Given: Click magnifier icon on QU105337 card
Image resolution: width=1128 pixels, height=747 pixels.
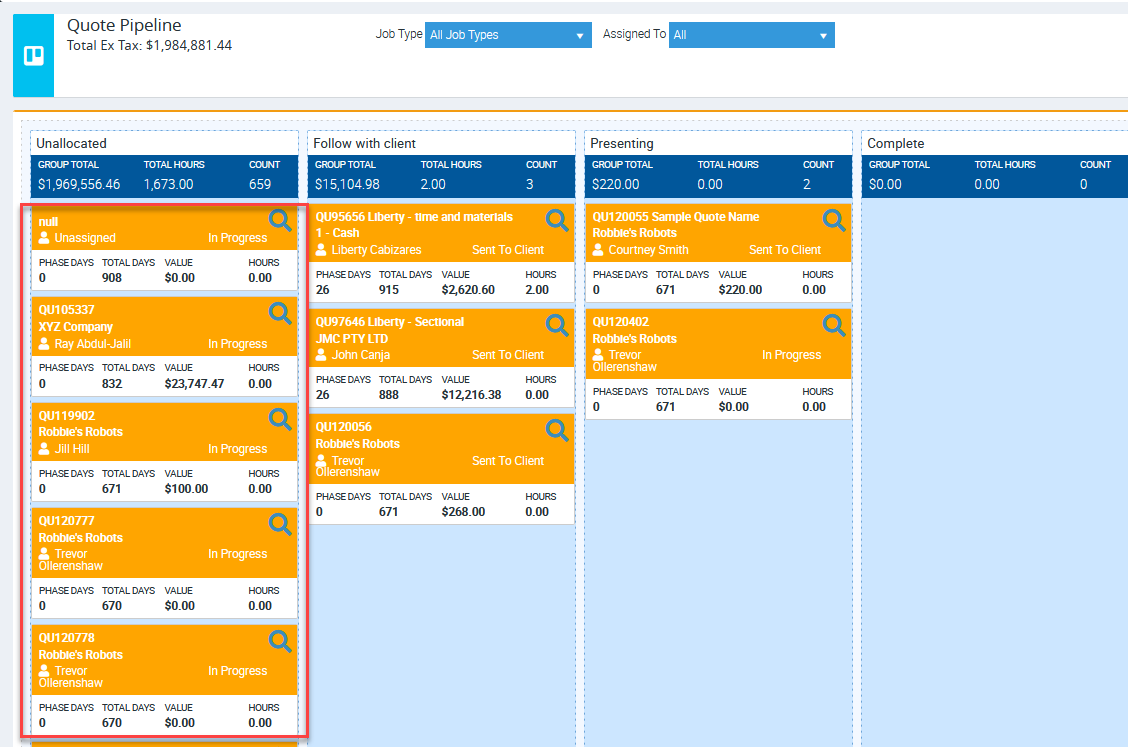Looking at the screenshot, I should [281, 313].
